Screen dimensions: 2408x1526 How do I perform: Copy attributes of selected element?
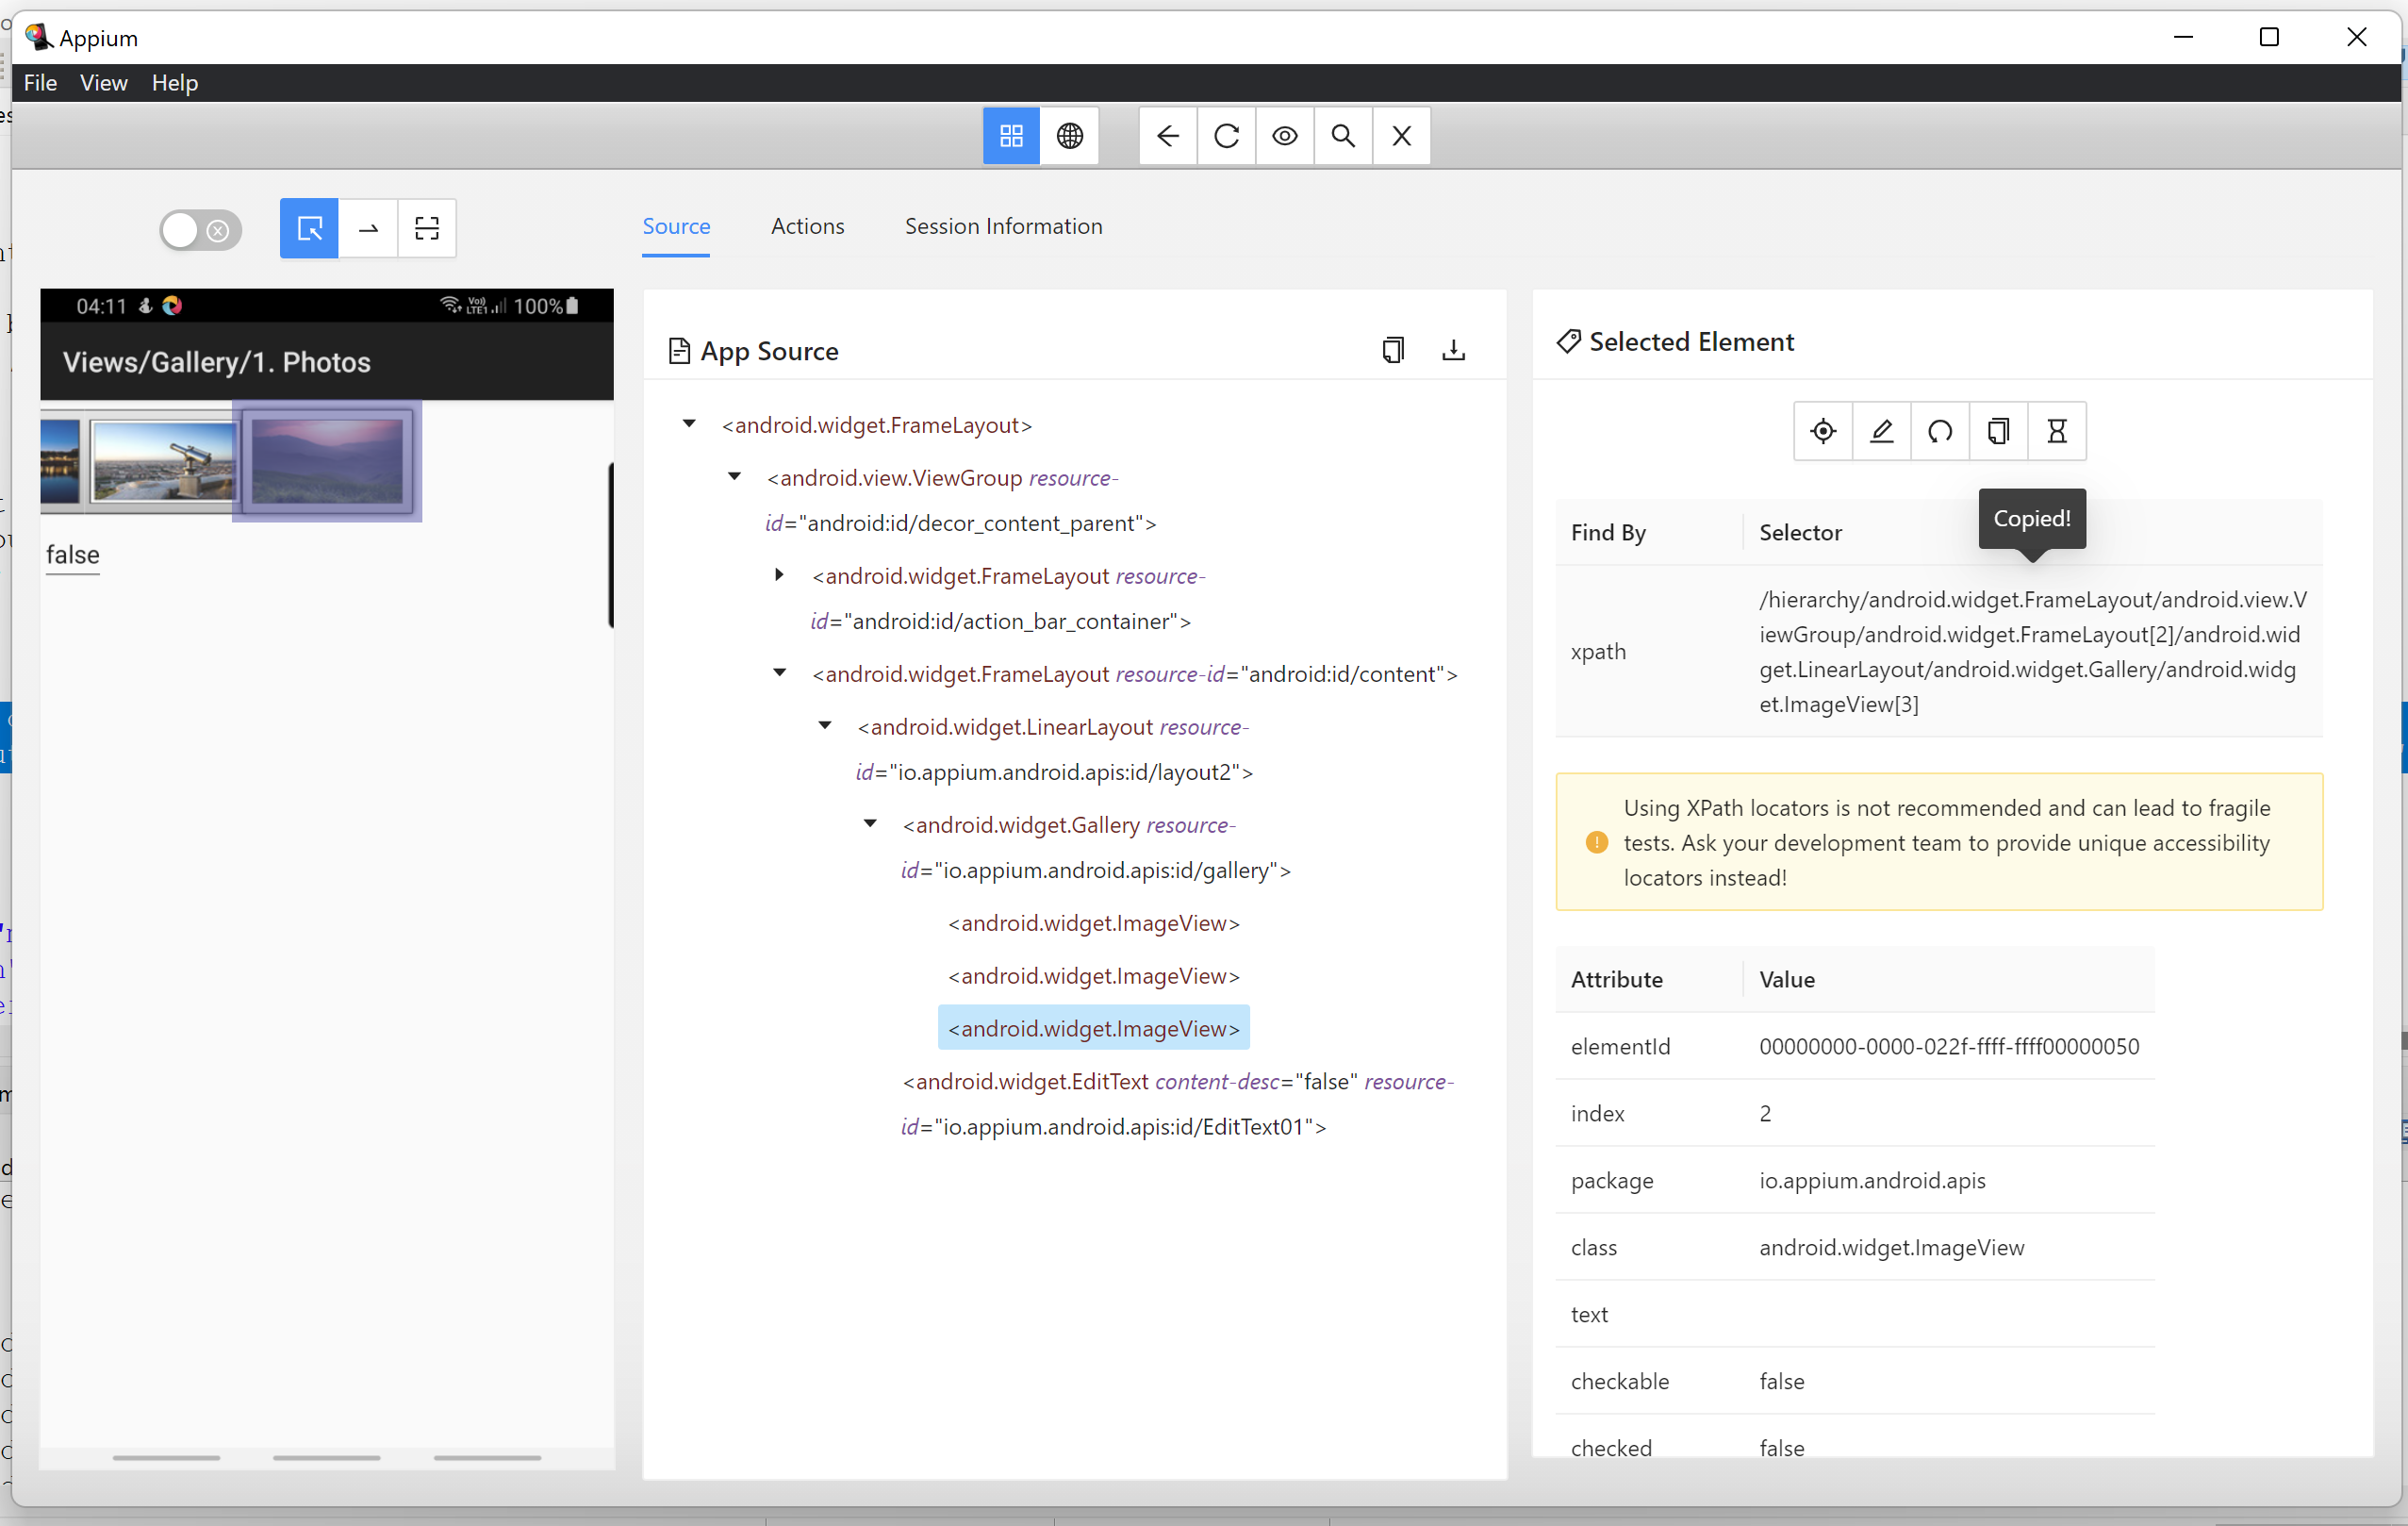point(1997,431)
